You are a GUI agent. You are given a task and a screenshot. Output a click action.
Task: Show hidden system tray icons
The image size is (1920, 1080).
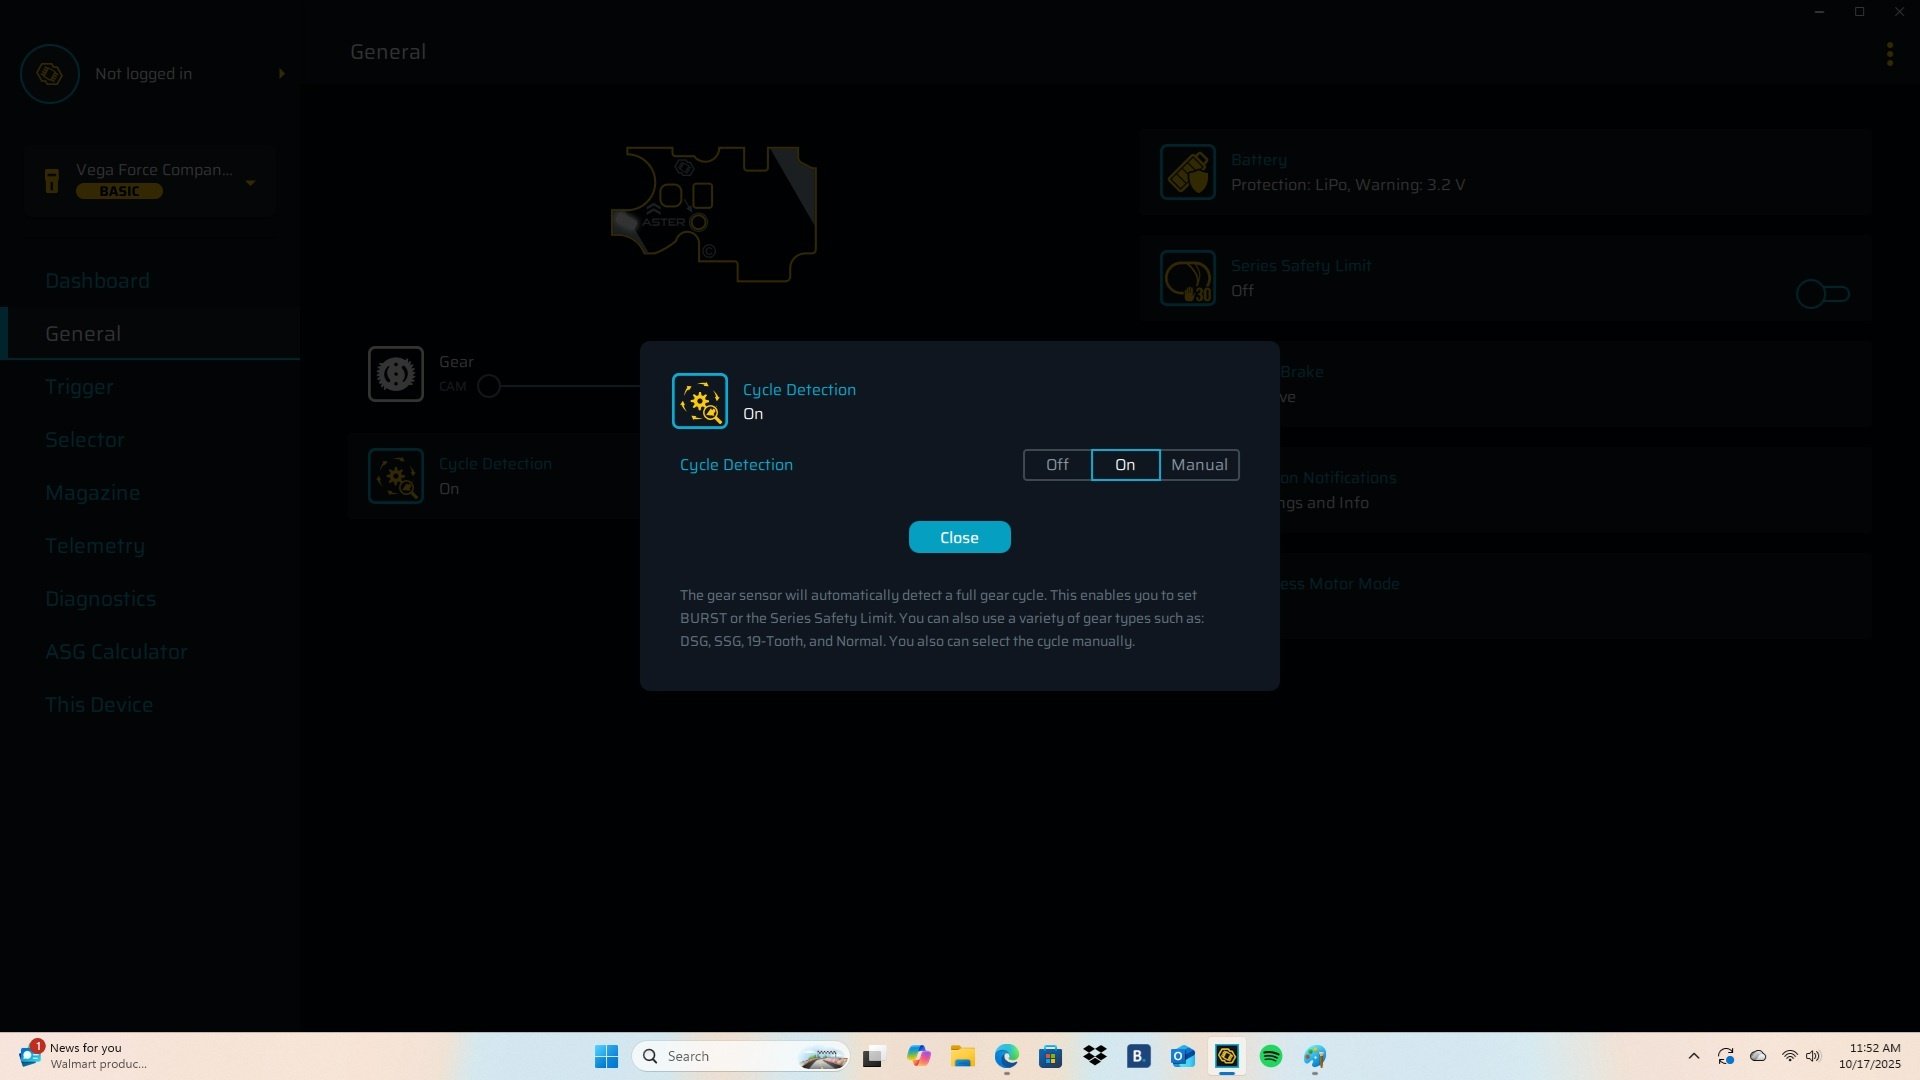(x=1693, y=1056)
